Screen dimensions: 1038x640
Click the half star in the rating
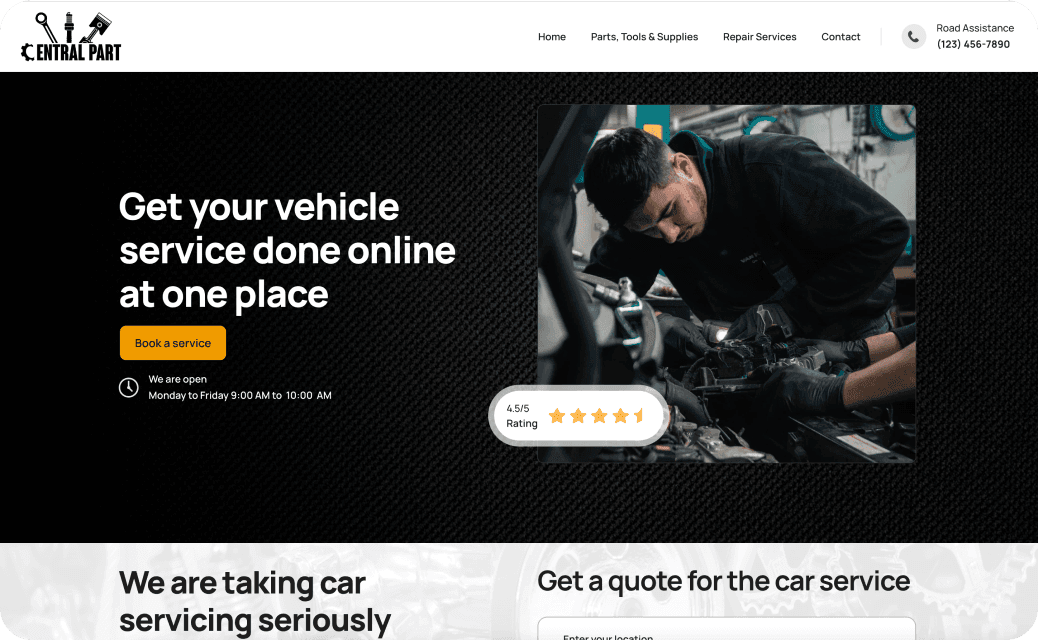tap(639, 416)
